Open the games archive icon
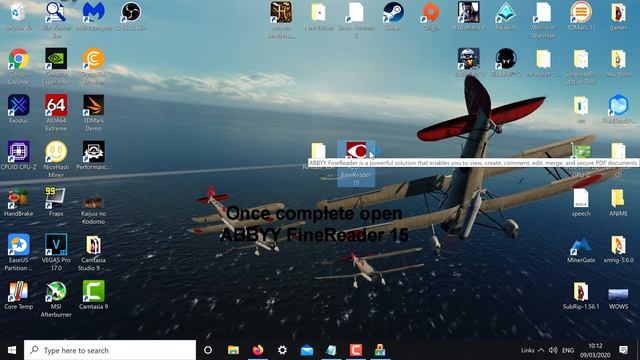 coord(618,17)
